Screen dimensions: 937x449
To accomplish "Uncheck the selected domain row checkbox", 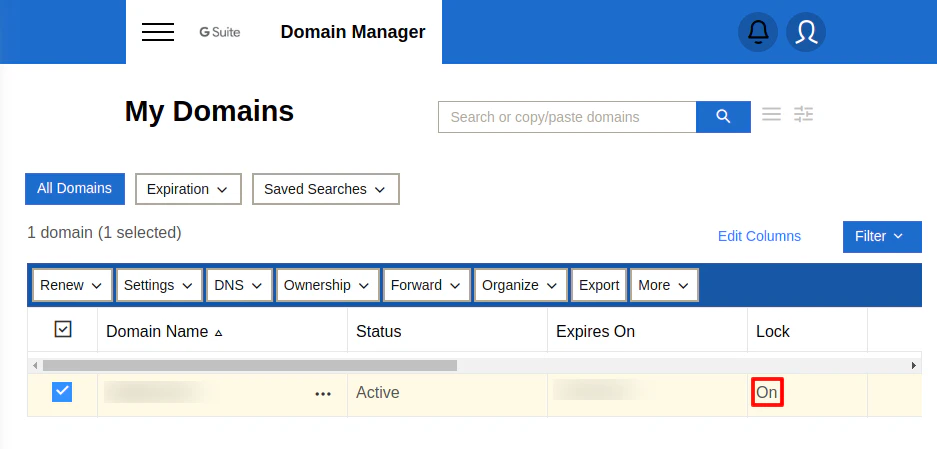I will [x=62, y=392].
